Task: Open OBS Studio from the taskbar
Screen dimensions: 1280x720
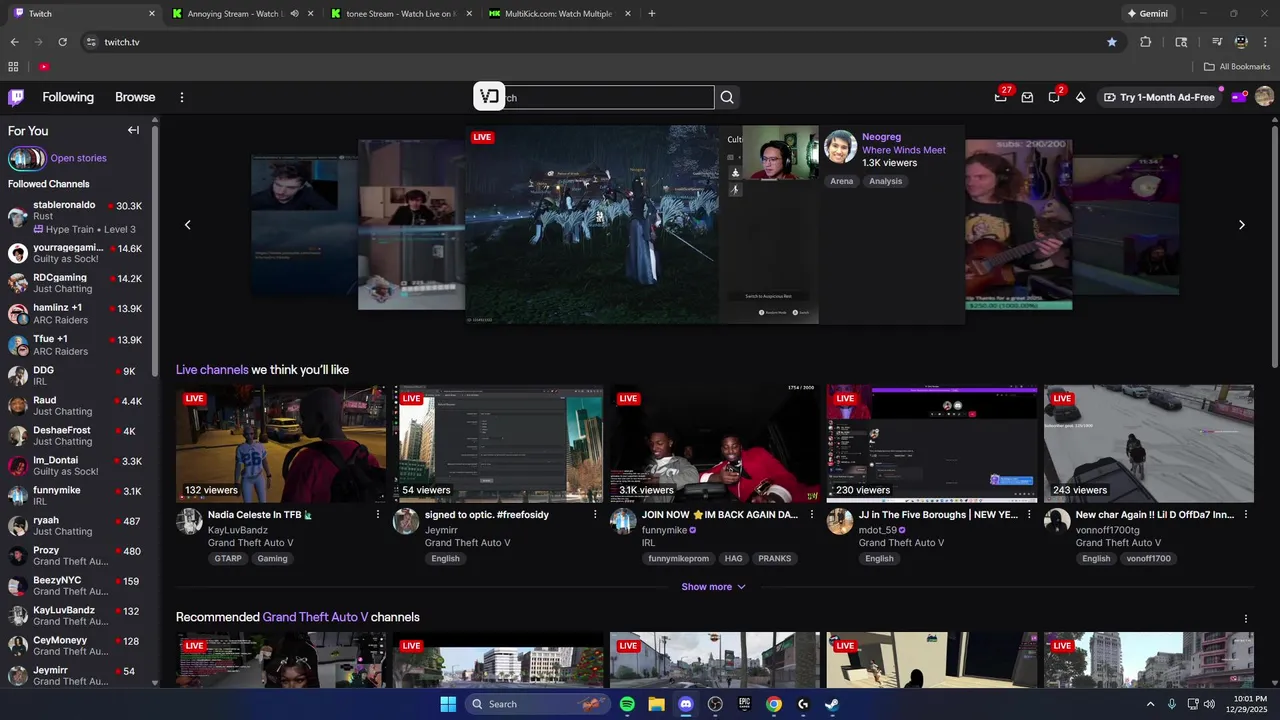Action: (715, 704)
